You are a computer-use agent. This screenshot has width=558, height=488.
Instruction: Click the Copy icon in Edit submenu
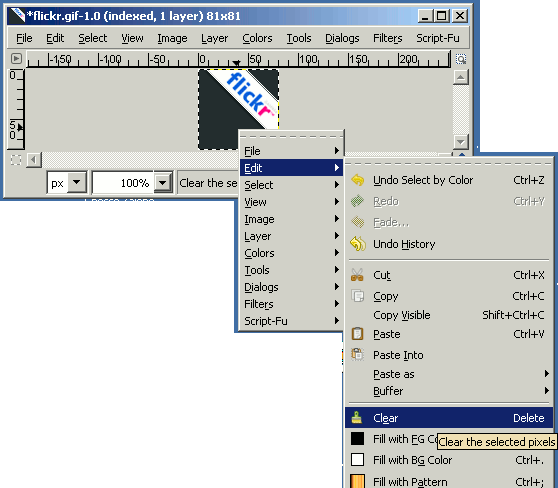click(358, 296)
